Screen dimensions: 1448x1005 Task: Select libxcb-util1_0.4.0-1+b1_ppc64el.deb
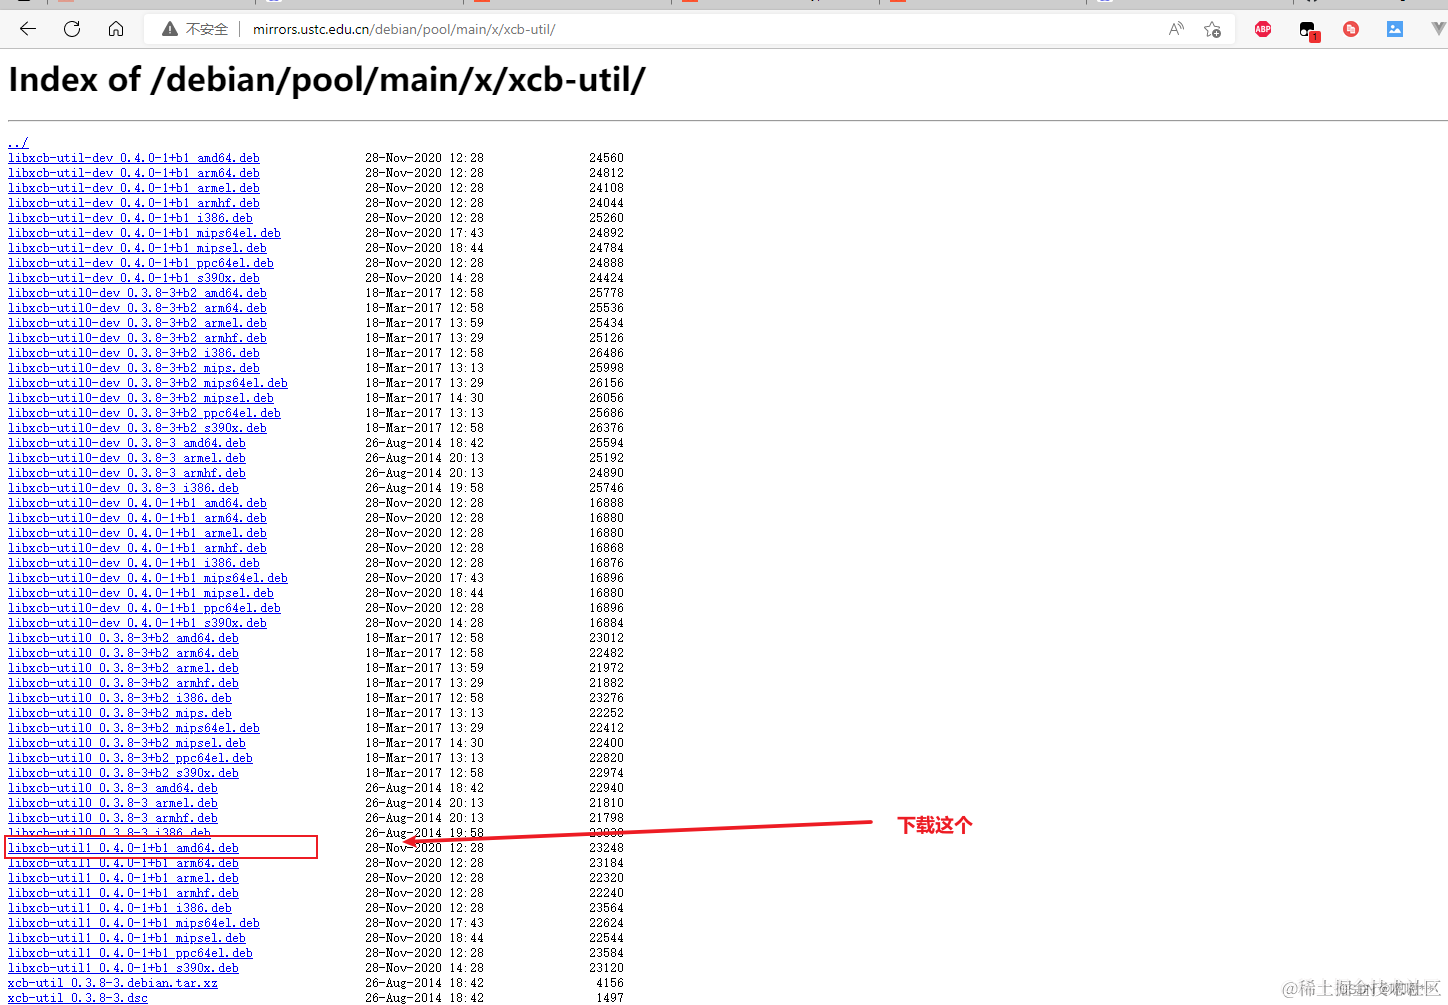tap(130, 953)
